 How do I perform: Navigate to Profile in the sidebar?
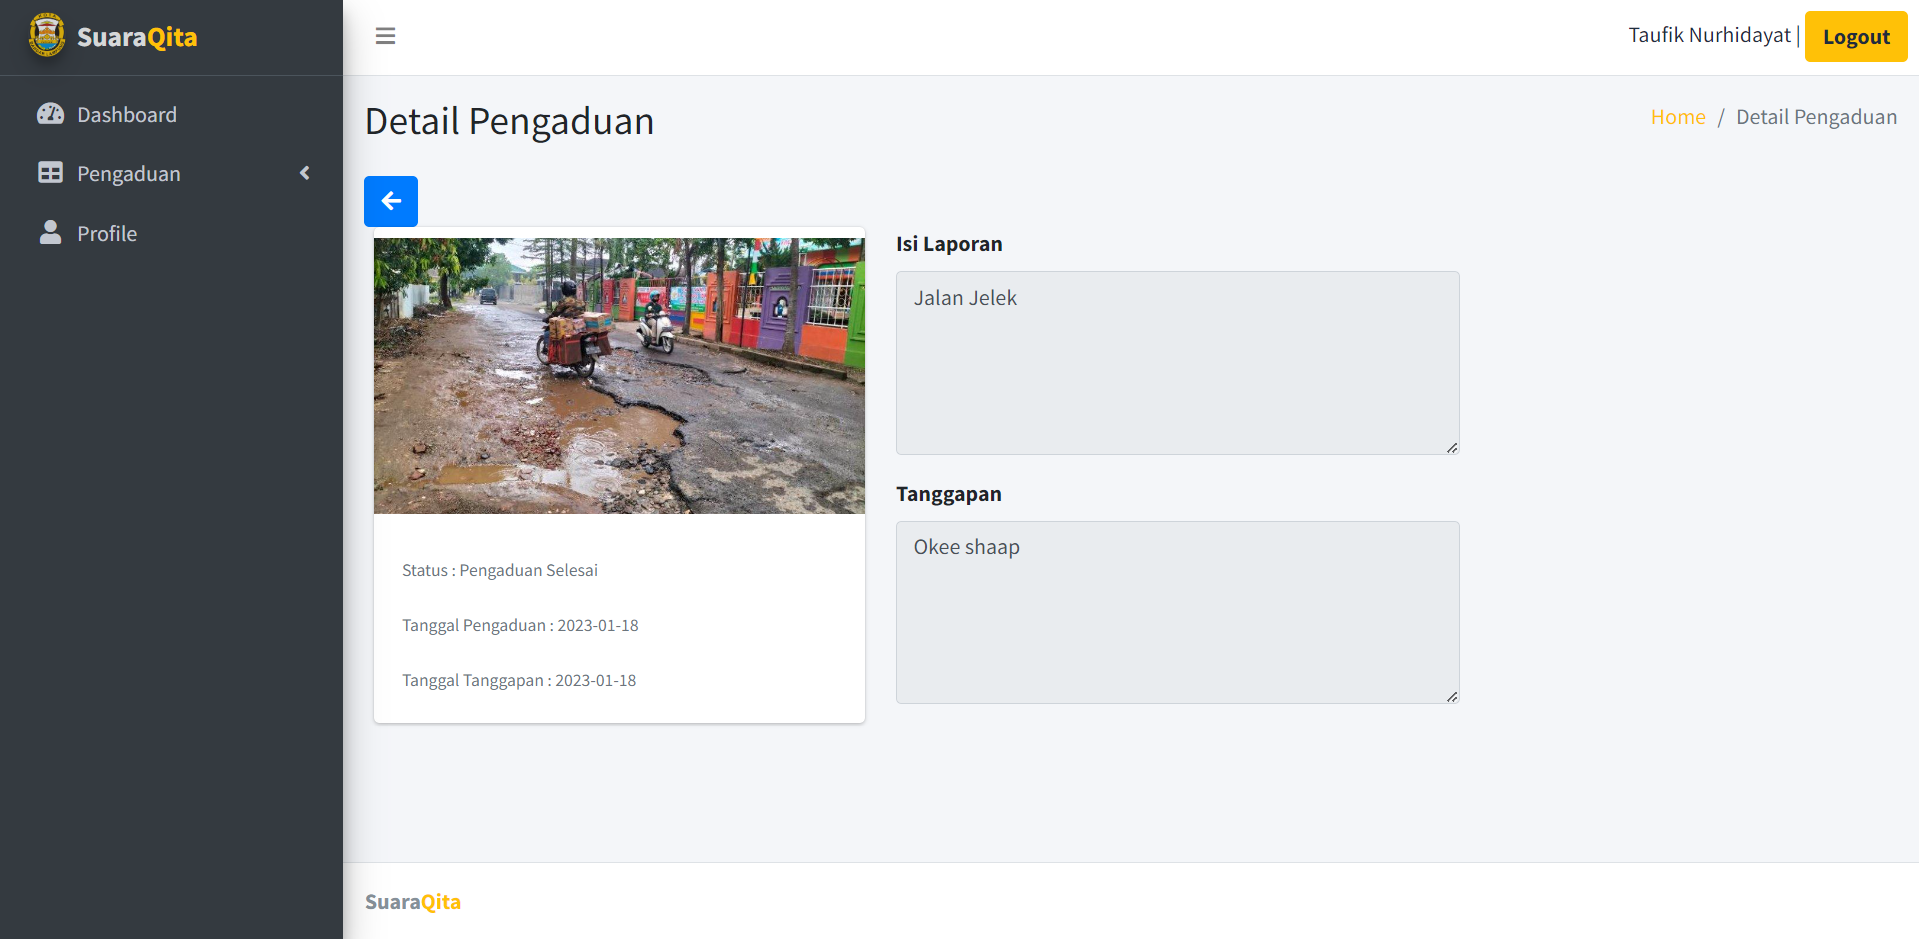click(107, 233)
